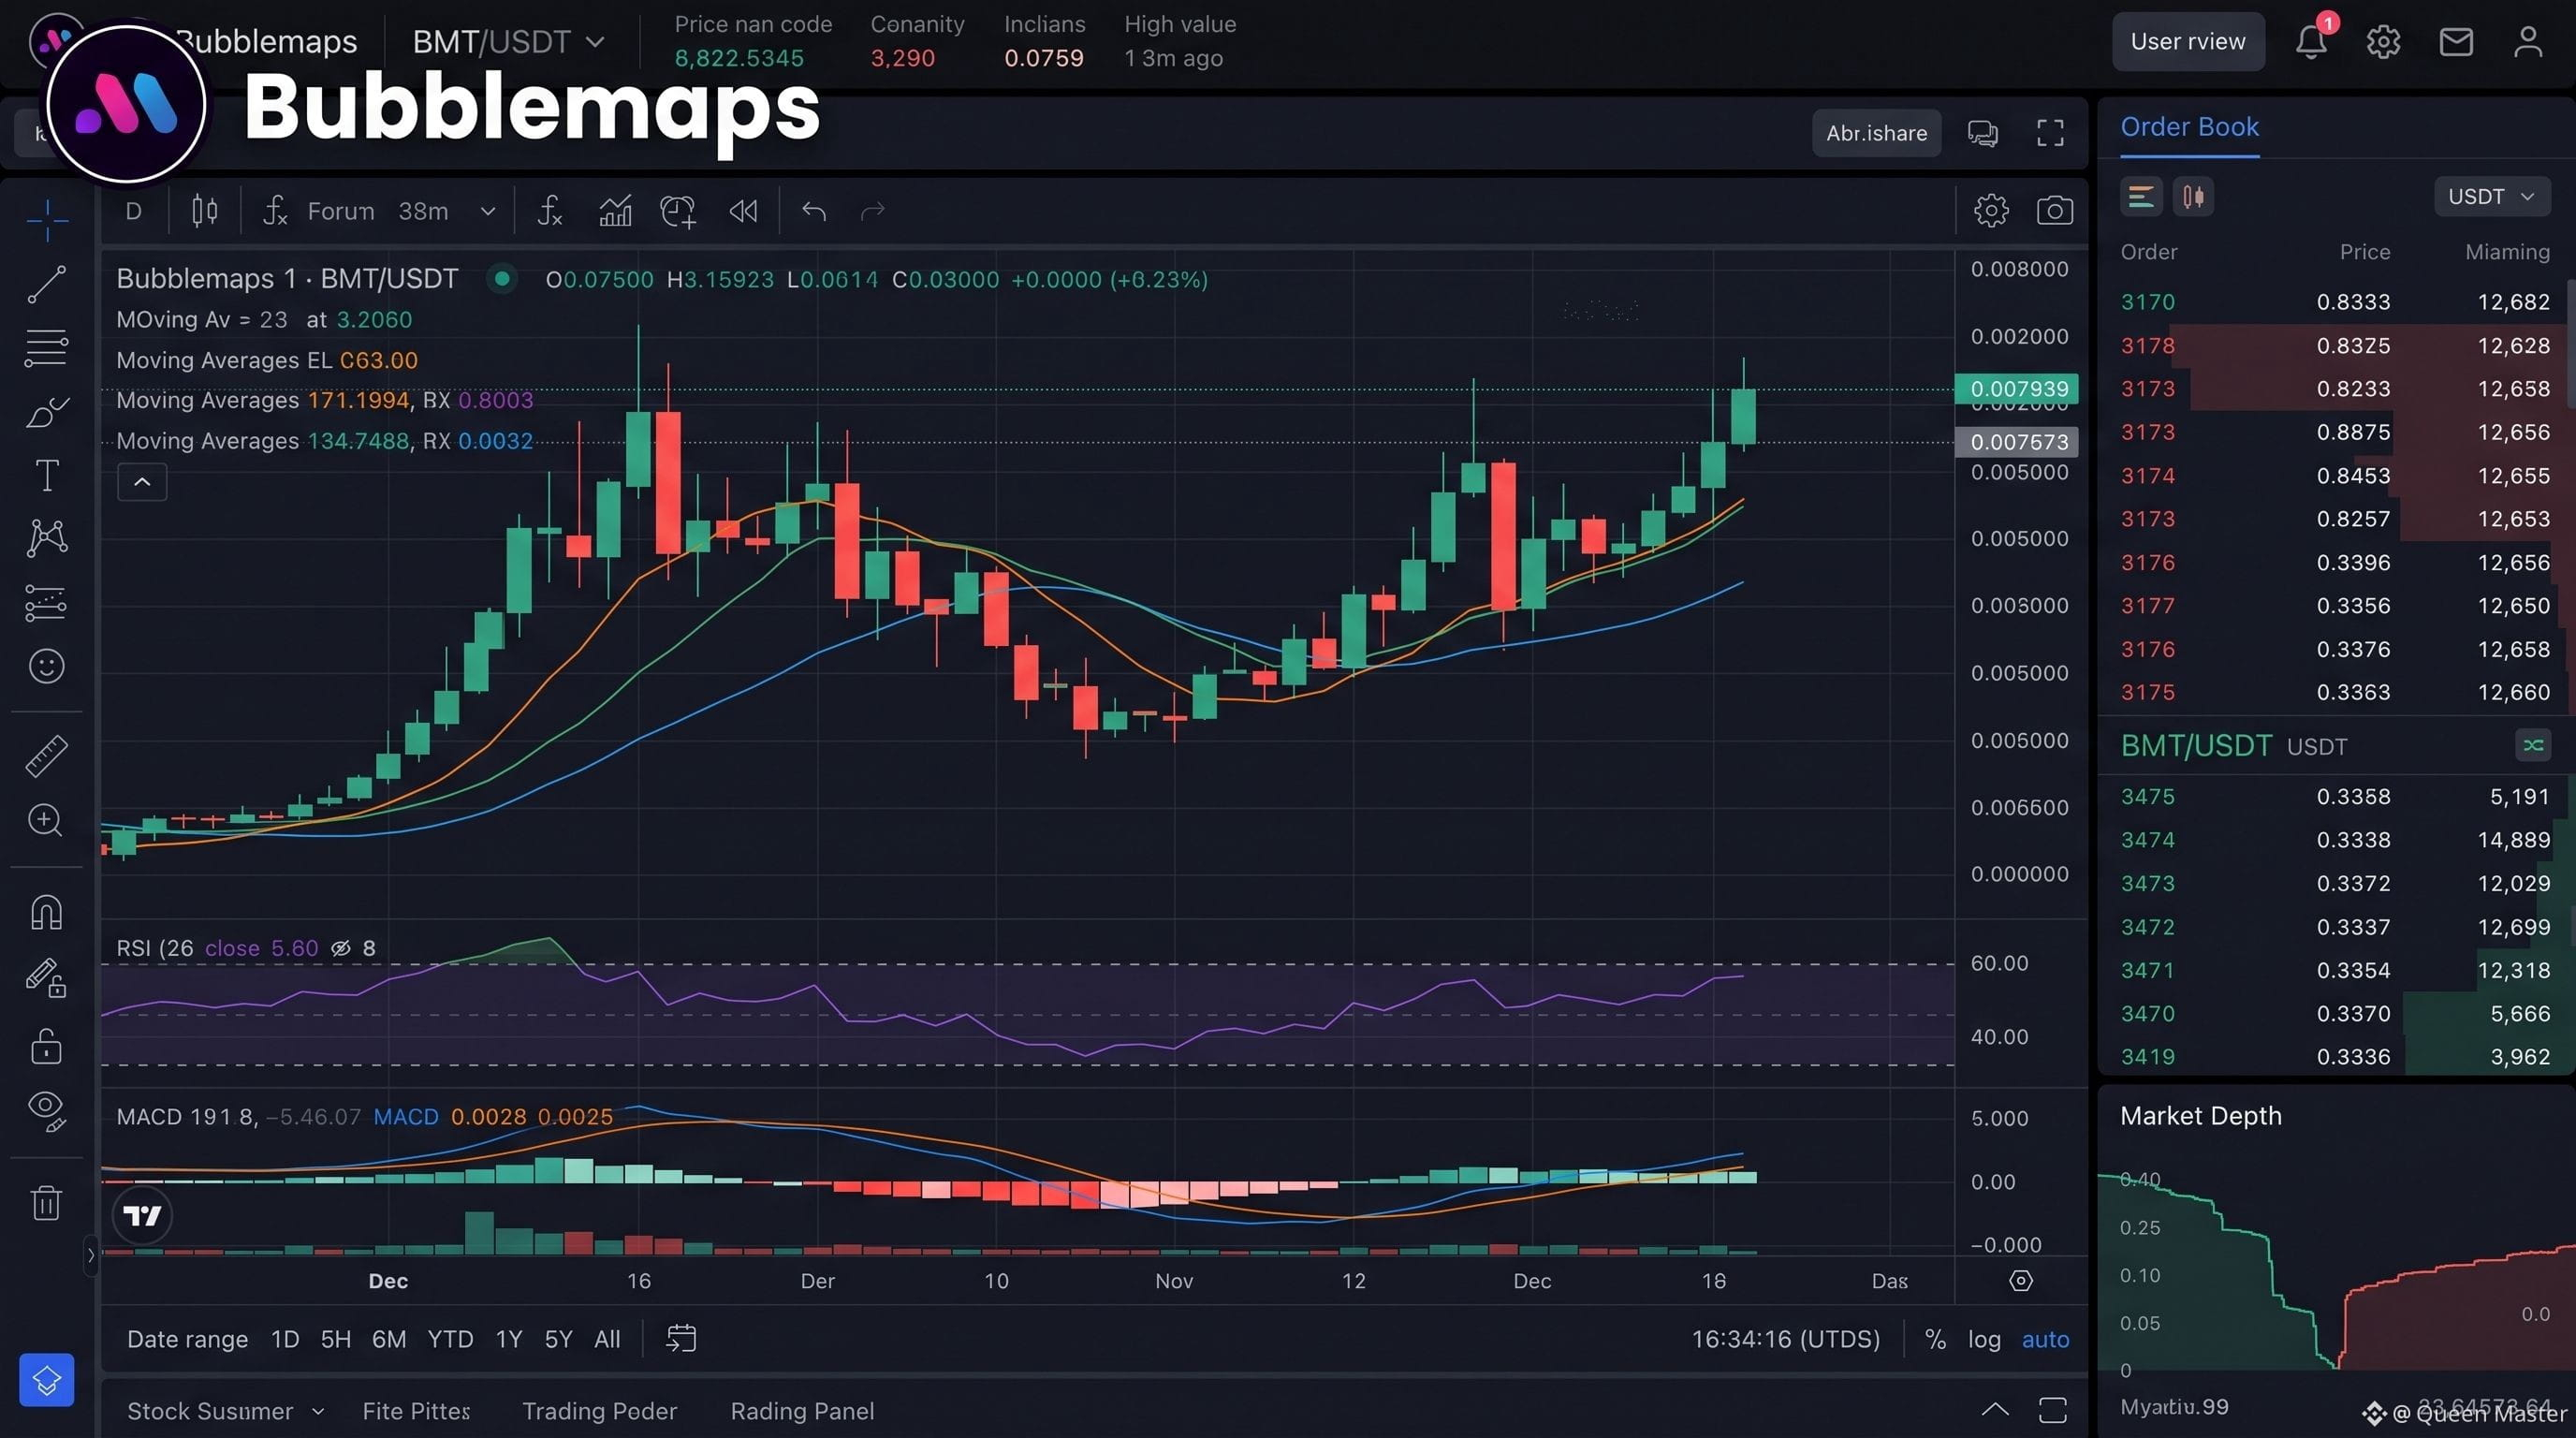The image size is (2576, 1438).
Task: Open the second fx formula tool in toolbar
Action: [550, 211]
